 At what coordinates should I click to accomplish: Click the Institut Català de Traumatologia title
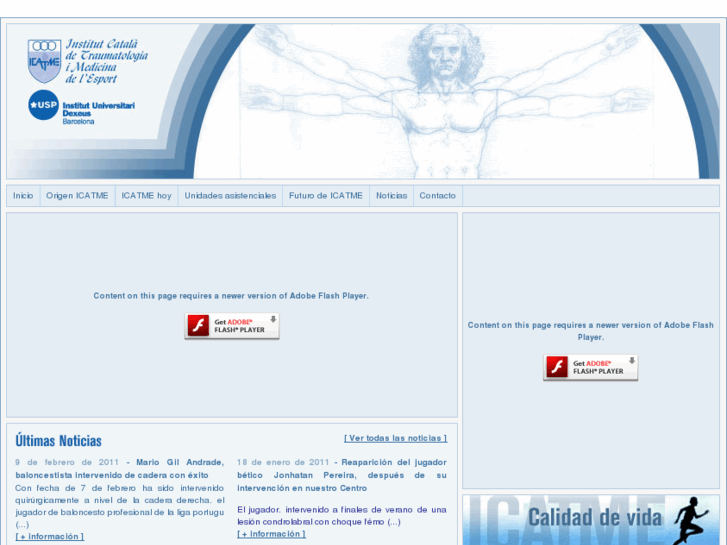point(107,62)
